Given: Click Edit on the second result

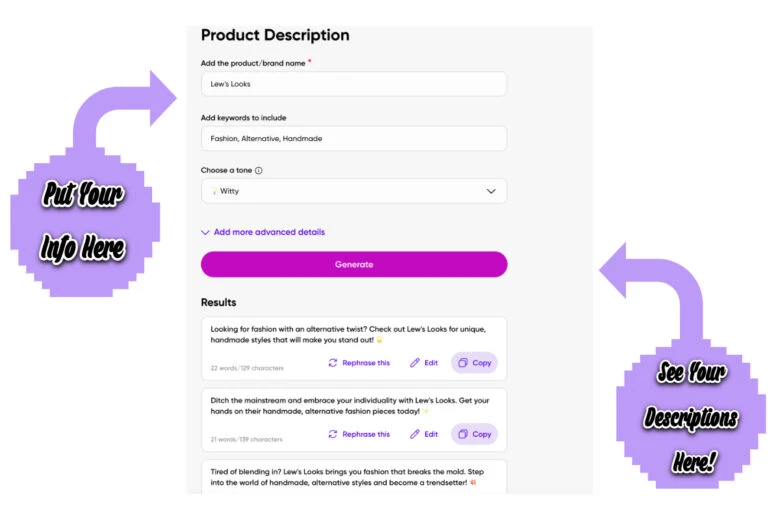Looking at the screenshot, I should [431, 434].
